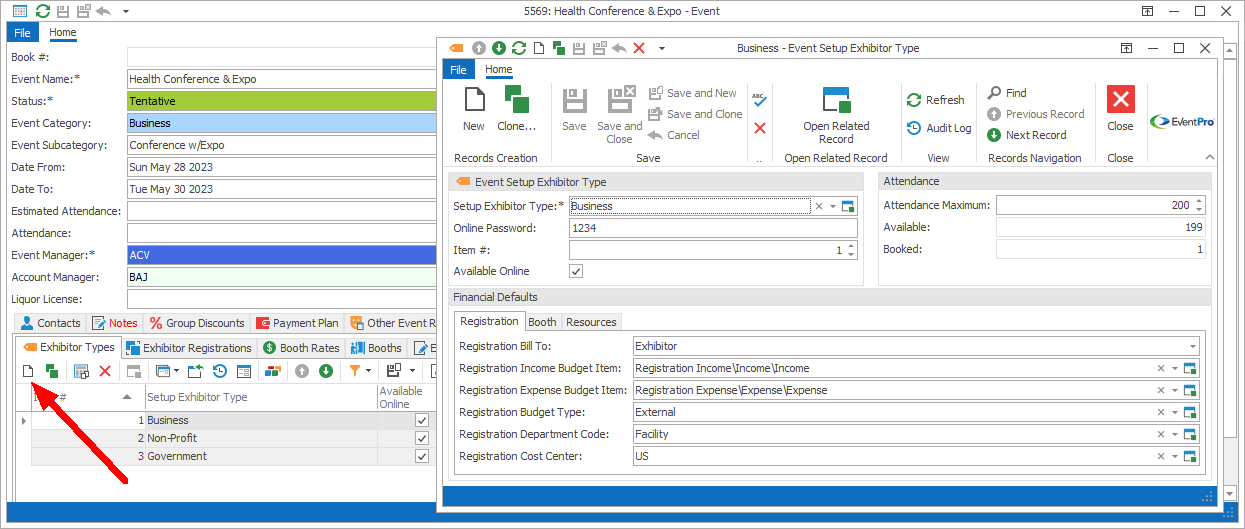The image size is (1245, 529).
Task: Click the Clone ribbon button
Action: (x=516, y=109)
